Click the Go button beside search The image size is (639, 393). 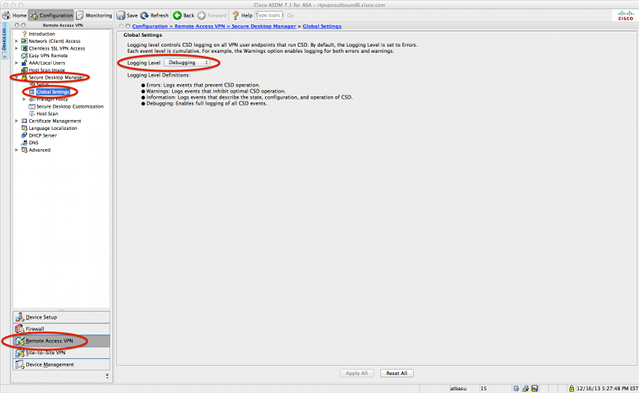[x=290, y=15]
